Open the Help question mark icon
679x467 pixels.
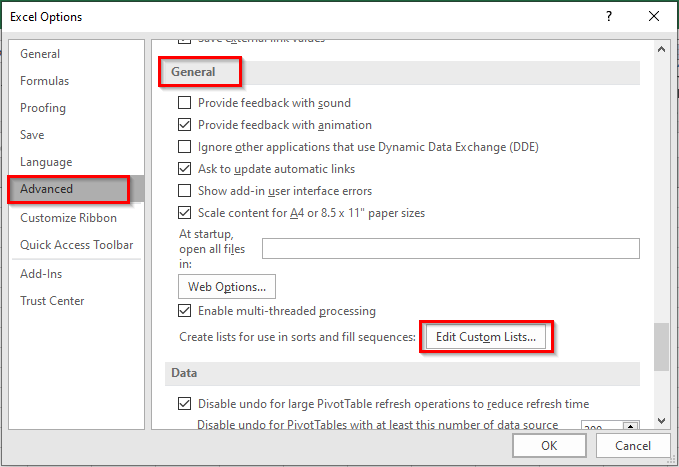[x=609, y=16]
